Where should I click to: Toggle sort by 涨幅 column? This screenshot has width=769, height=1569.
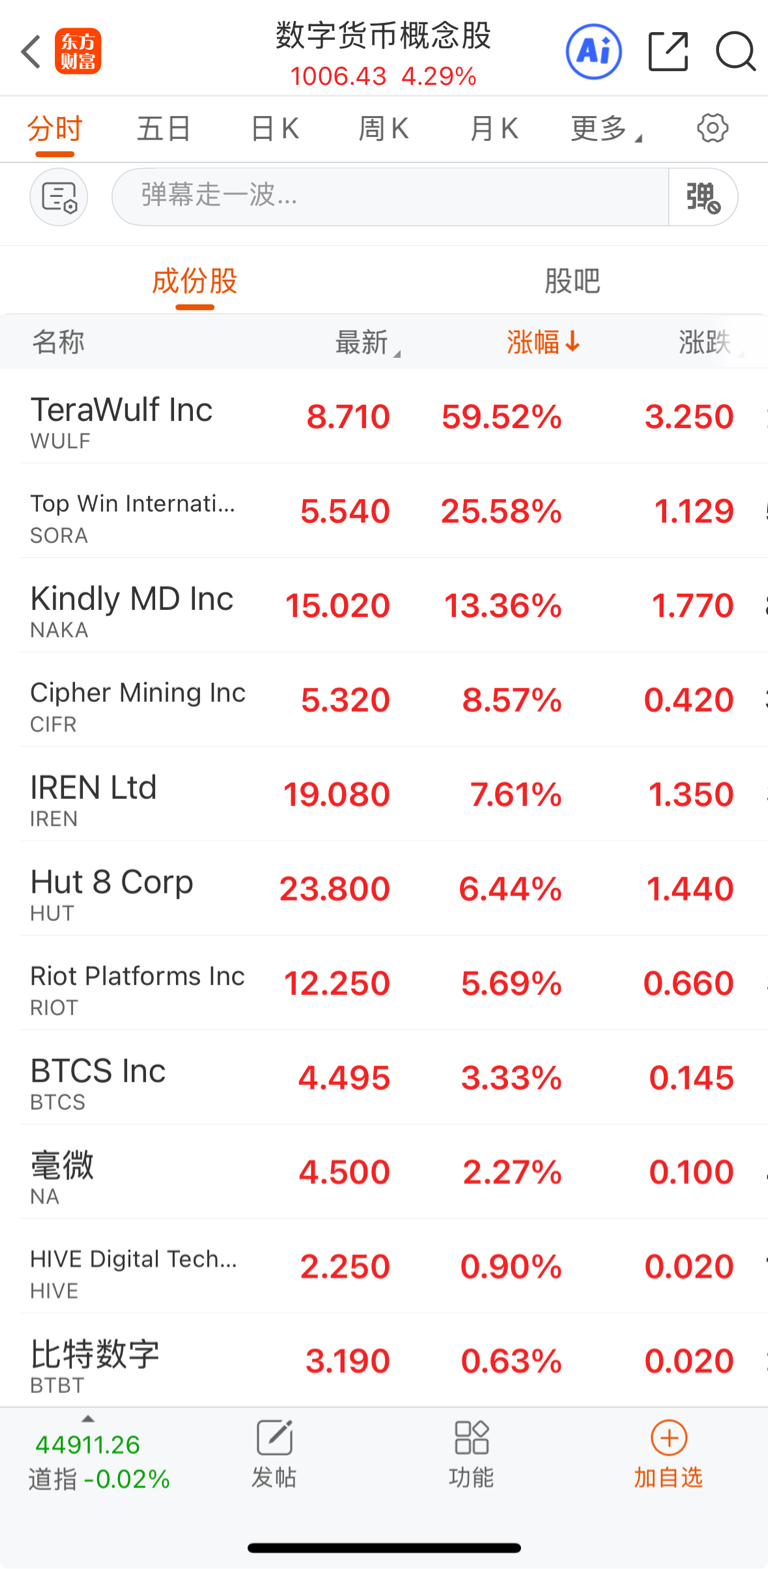[543, 342]
